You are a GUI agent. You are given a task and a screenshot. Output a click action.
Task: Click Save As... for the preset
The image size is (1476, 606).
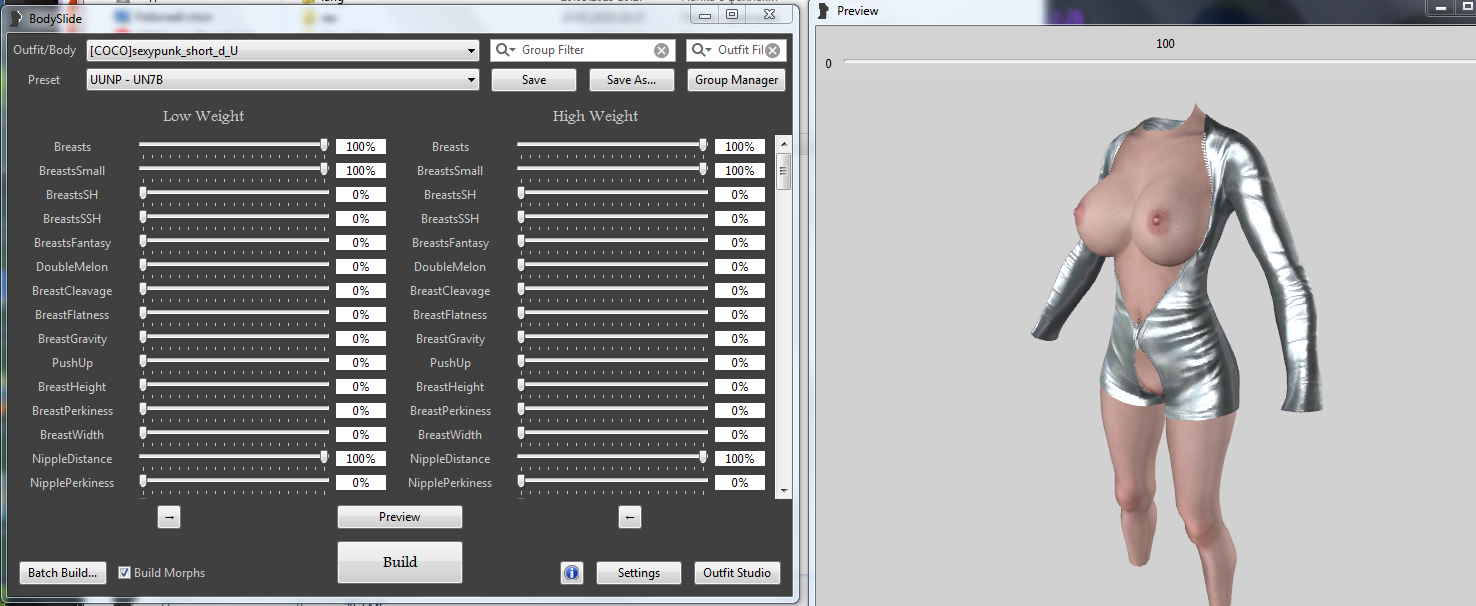point(631,80)
